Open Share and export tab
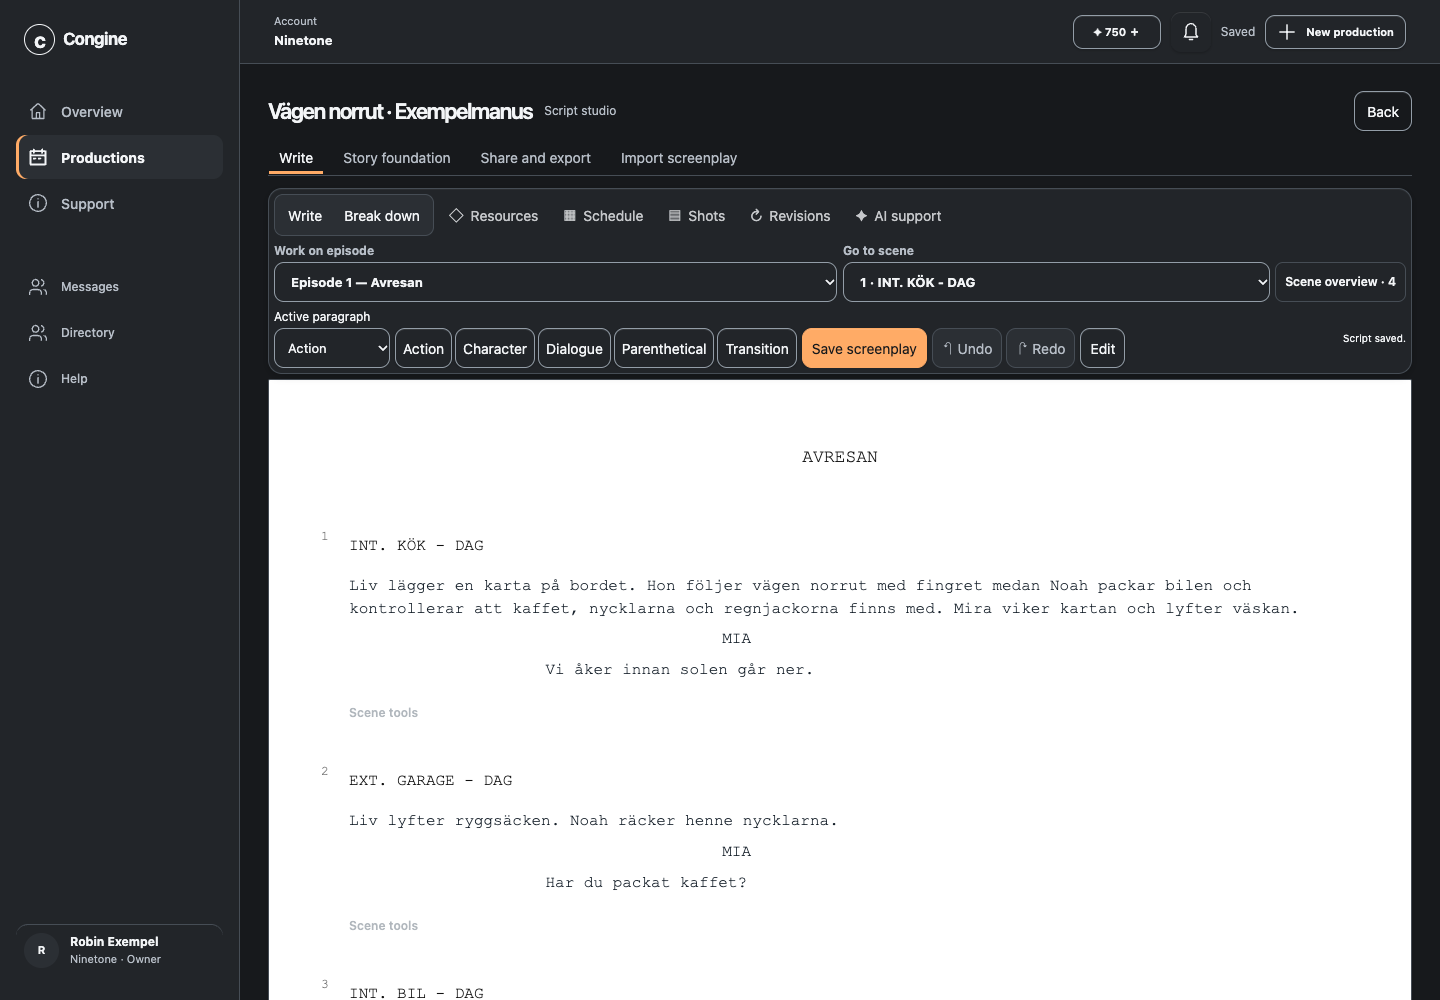 point(535,158)
